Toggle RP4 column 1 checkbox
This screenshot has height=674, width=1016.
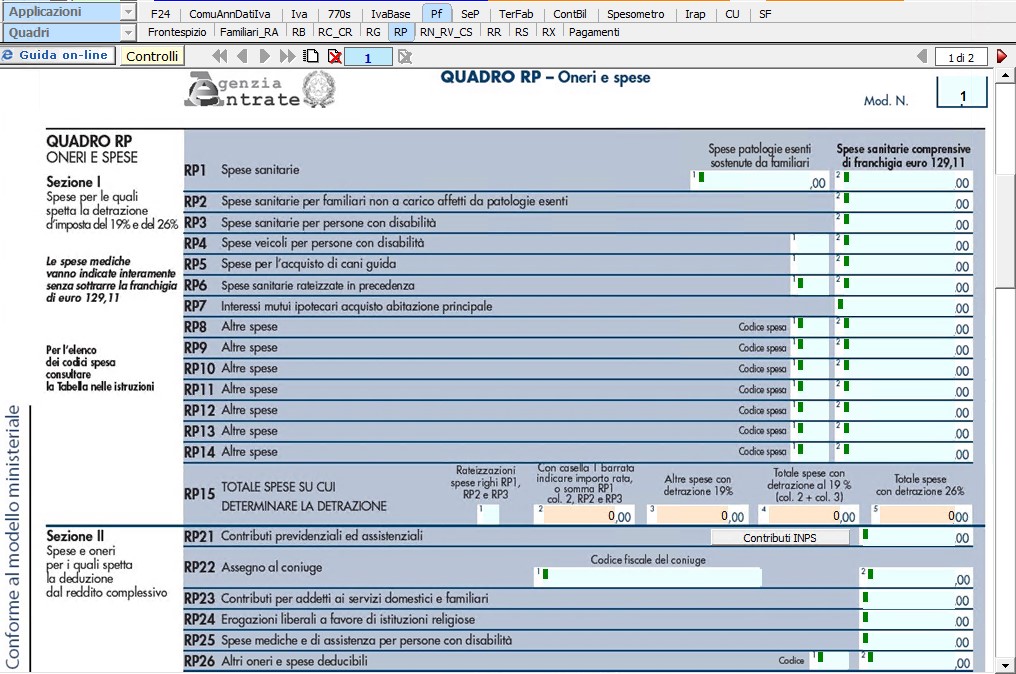click(x=809, y=243)
